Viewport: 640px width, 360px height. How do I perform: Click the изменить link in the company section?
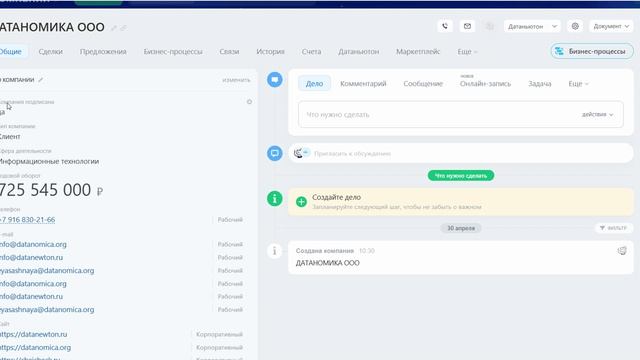point(236,80)
